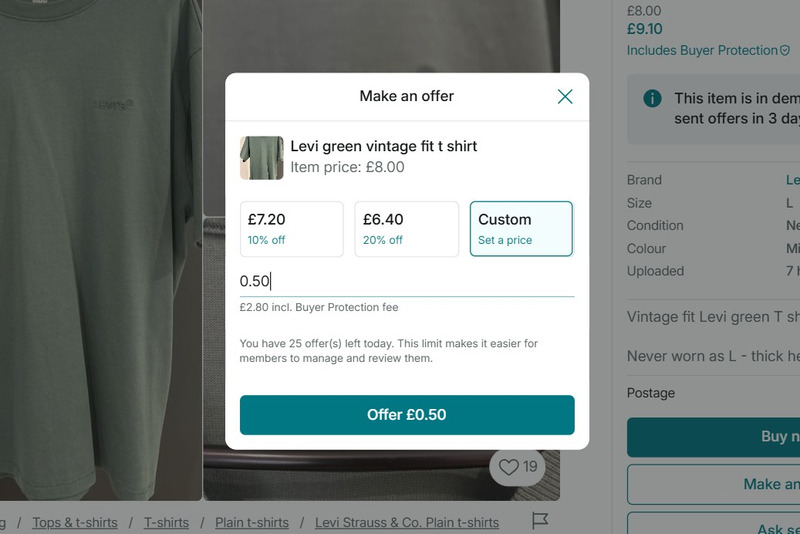Close the Make an offer dialog
Viewport: 800px width, 534px height.
[x=565, y=96]
